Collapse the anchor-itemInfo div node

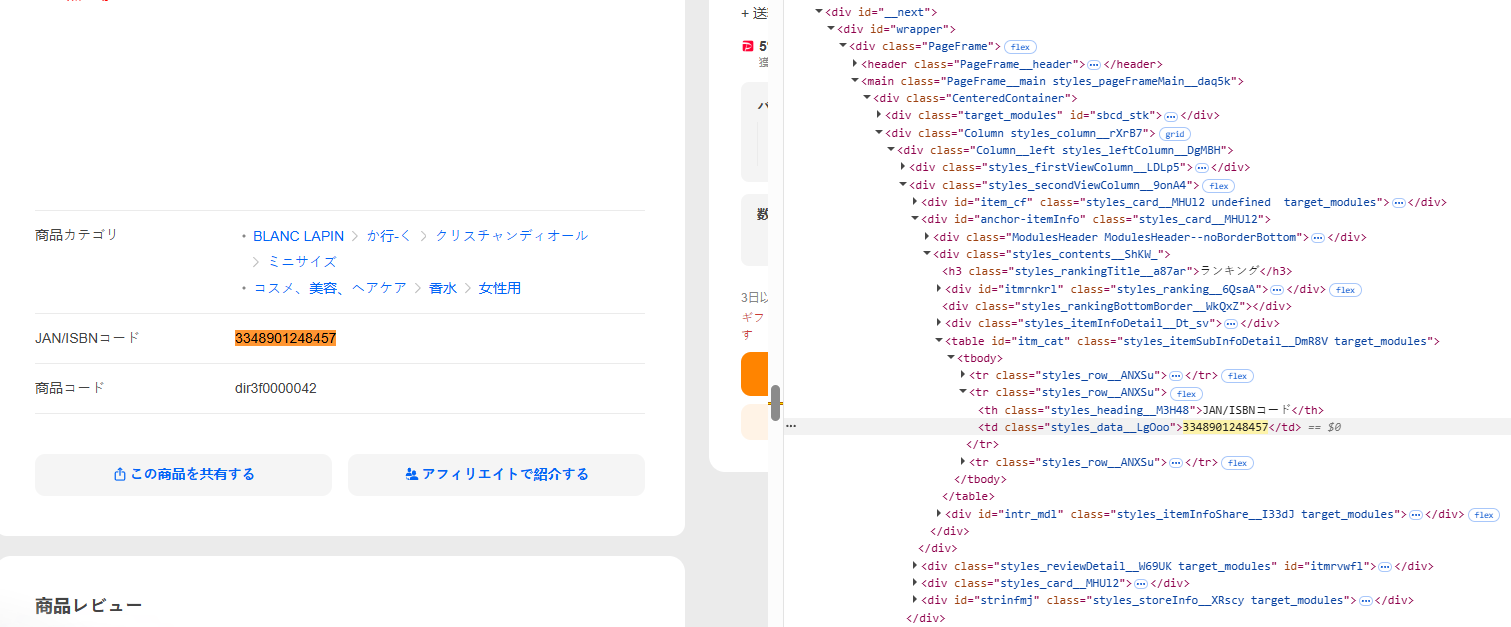click(x=915, y=219)
